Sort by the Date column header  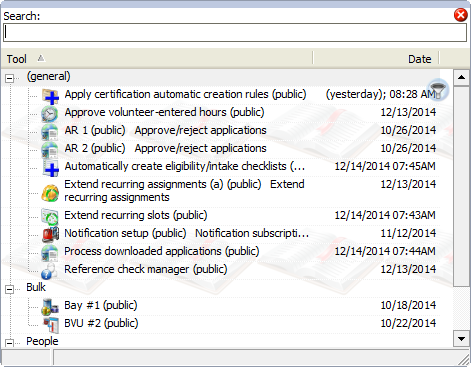[x=376, y=59]
